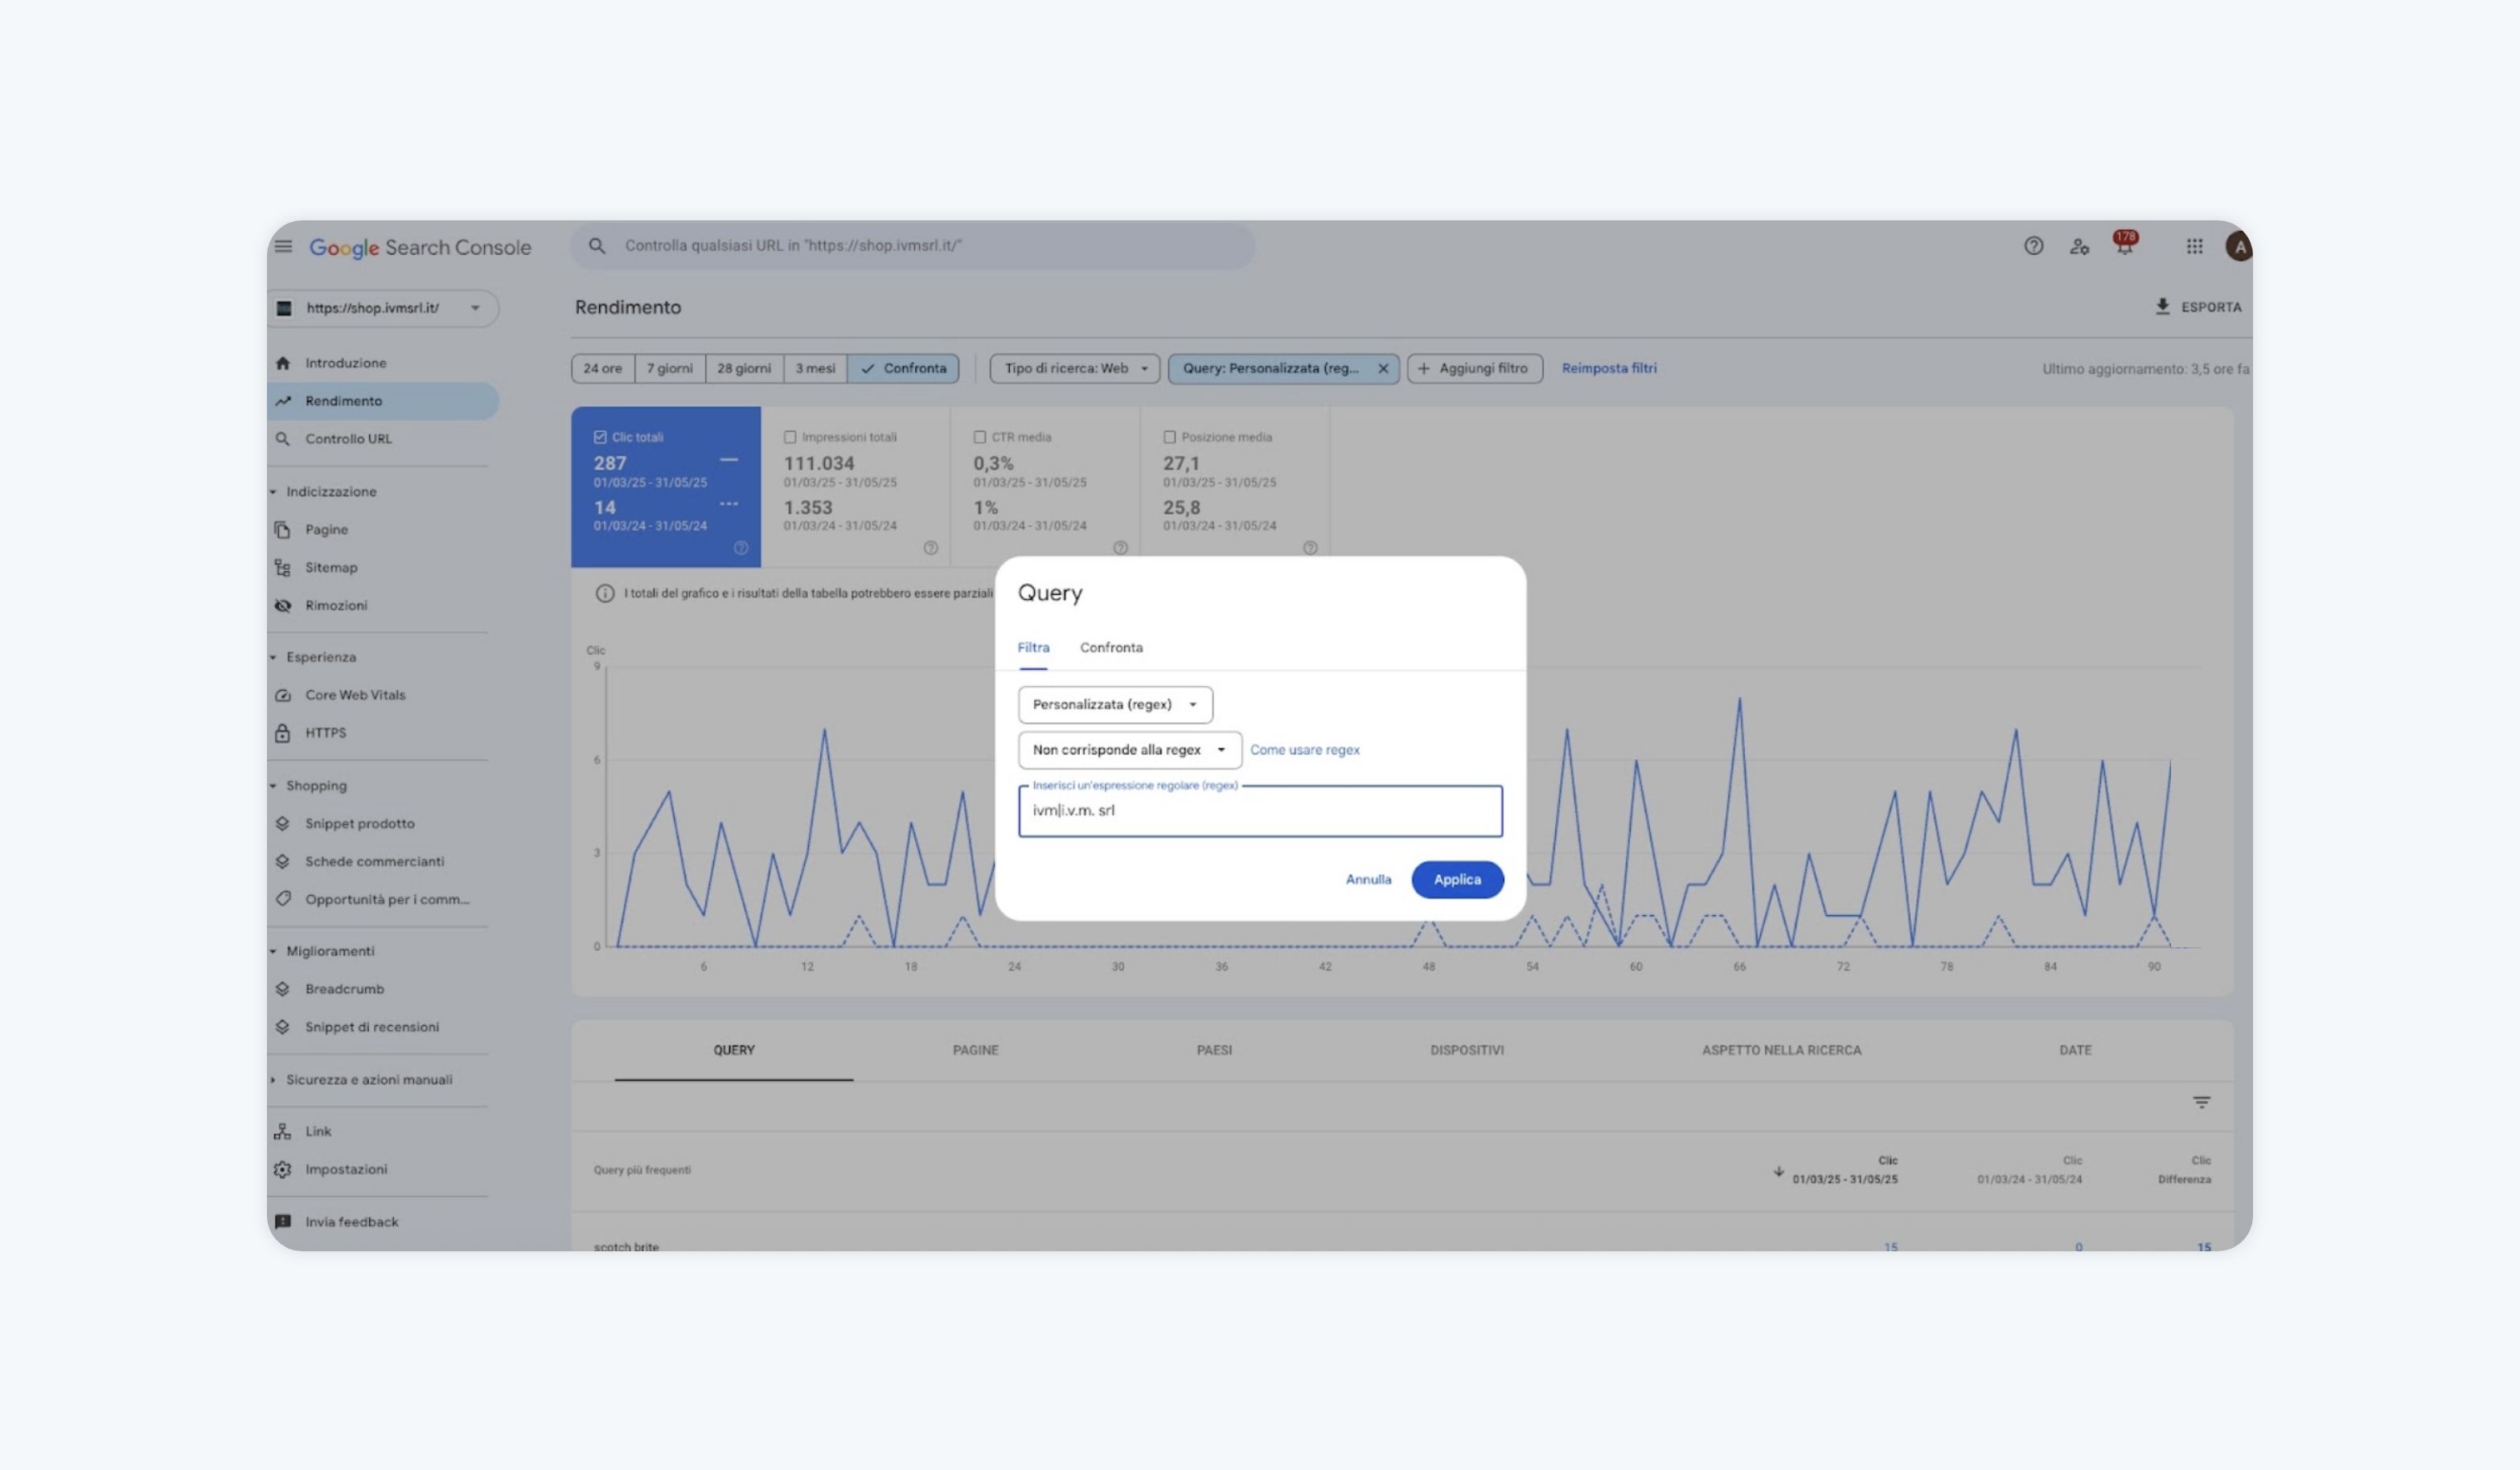Switch to the Confronta tab in dialog
2520x1470 pixels.
(x=1110, y=648)
